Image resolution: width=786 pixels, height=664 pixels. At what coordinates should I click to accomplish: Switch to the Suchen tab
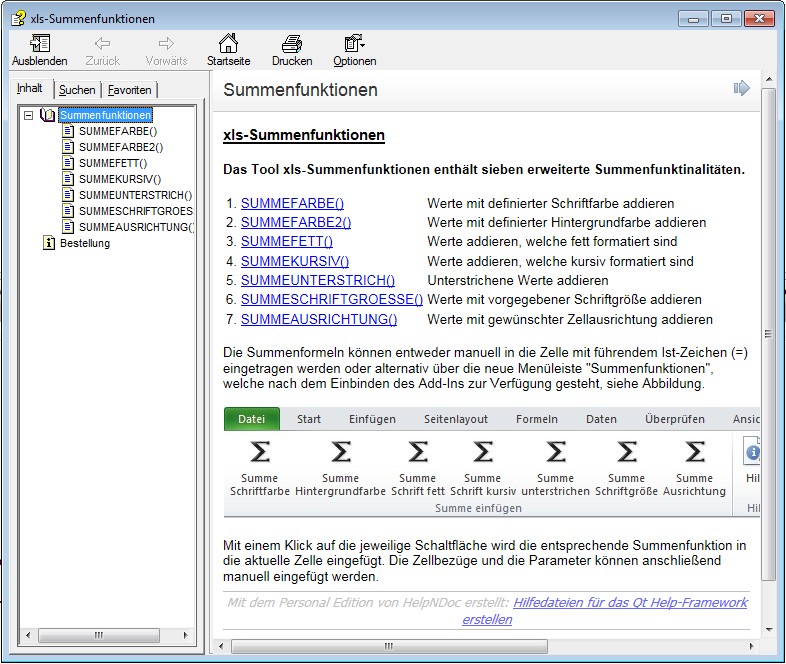tap(77, 90)
